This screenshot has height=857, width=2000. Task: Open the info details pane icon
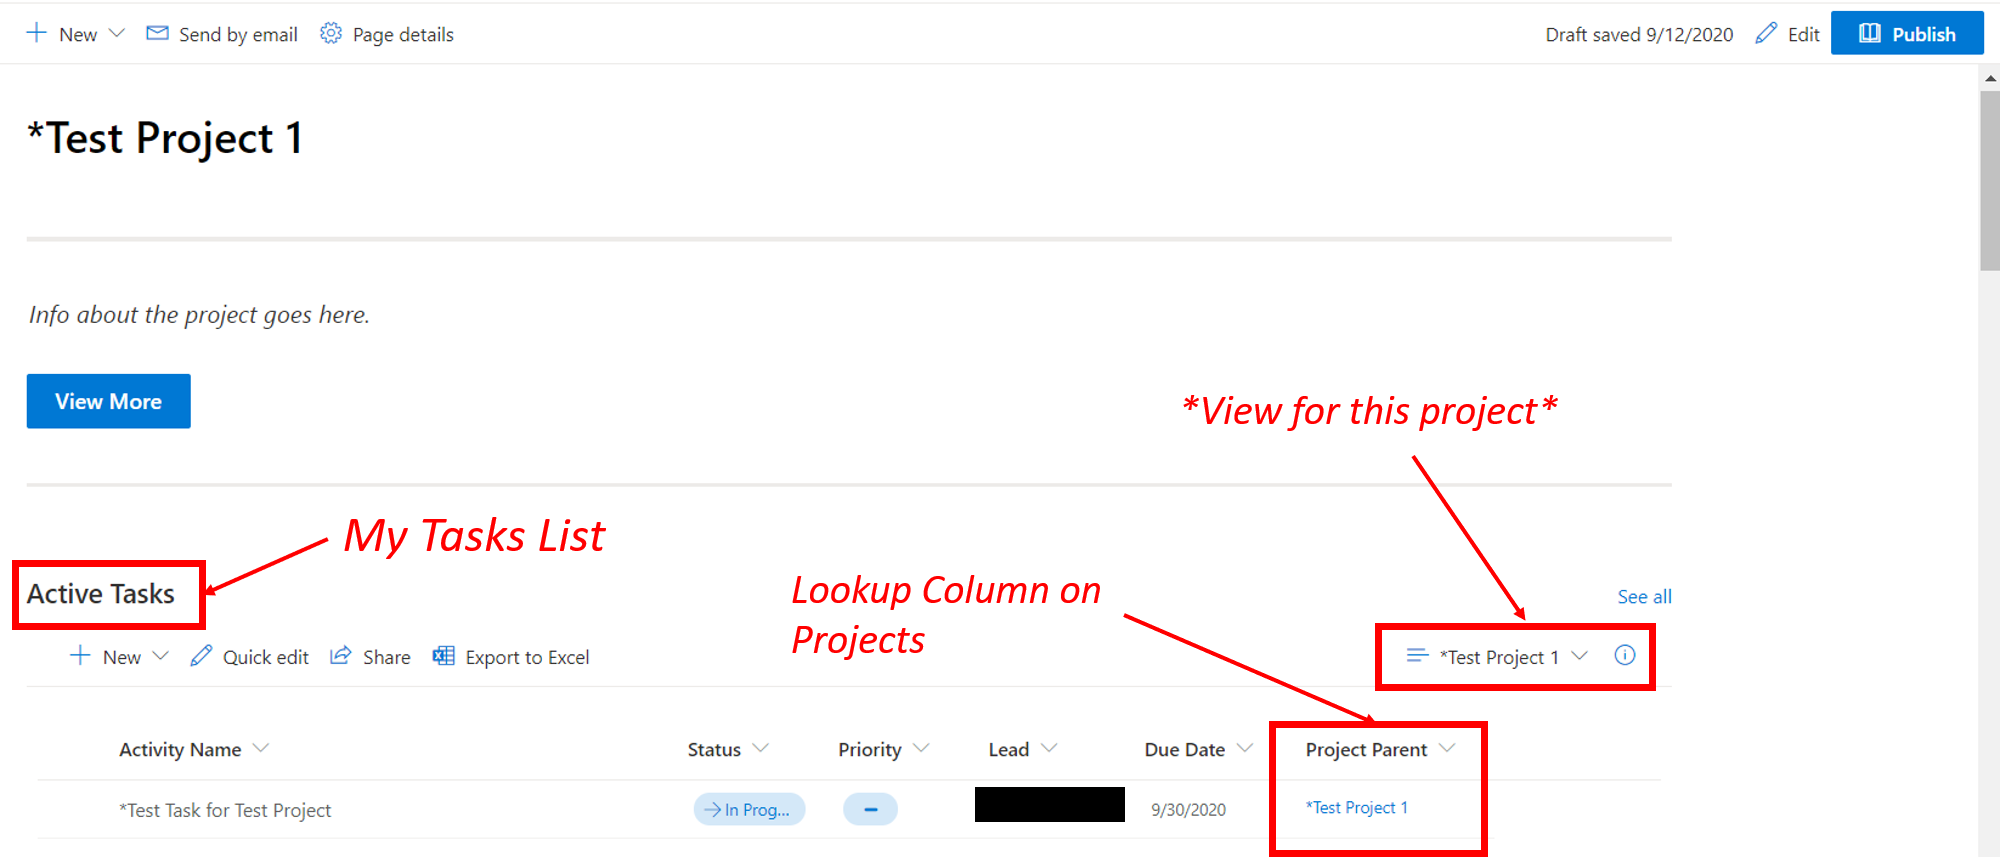1625,655
